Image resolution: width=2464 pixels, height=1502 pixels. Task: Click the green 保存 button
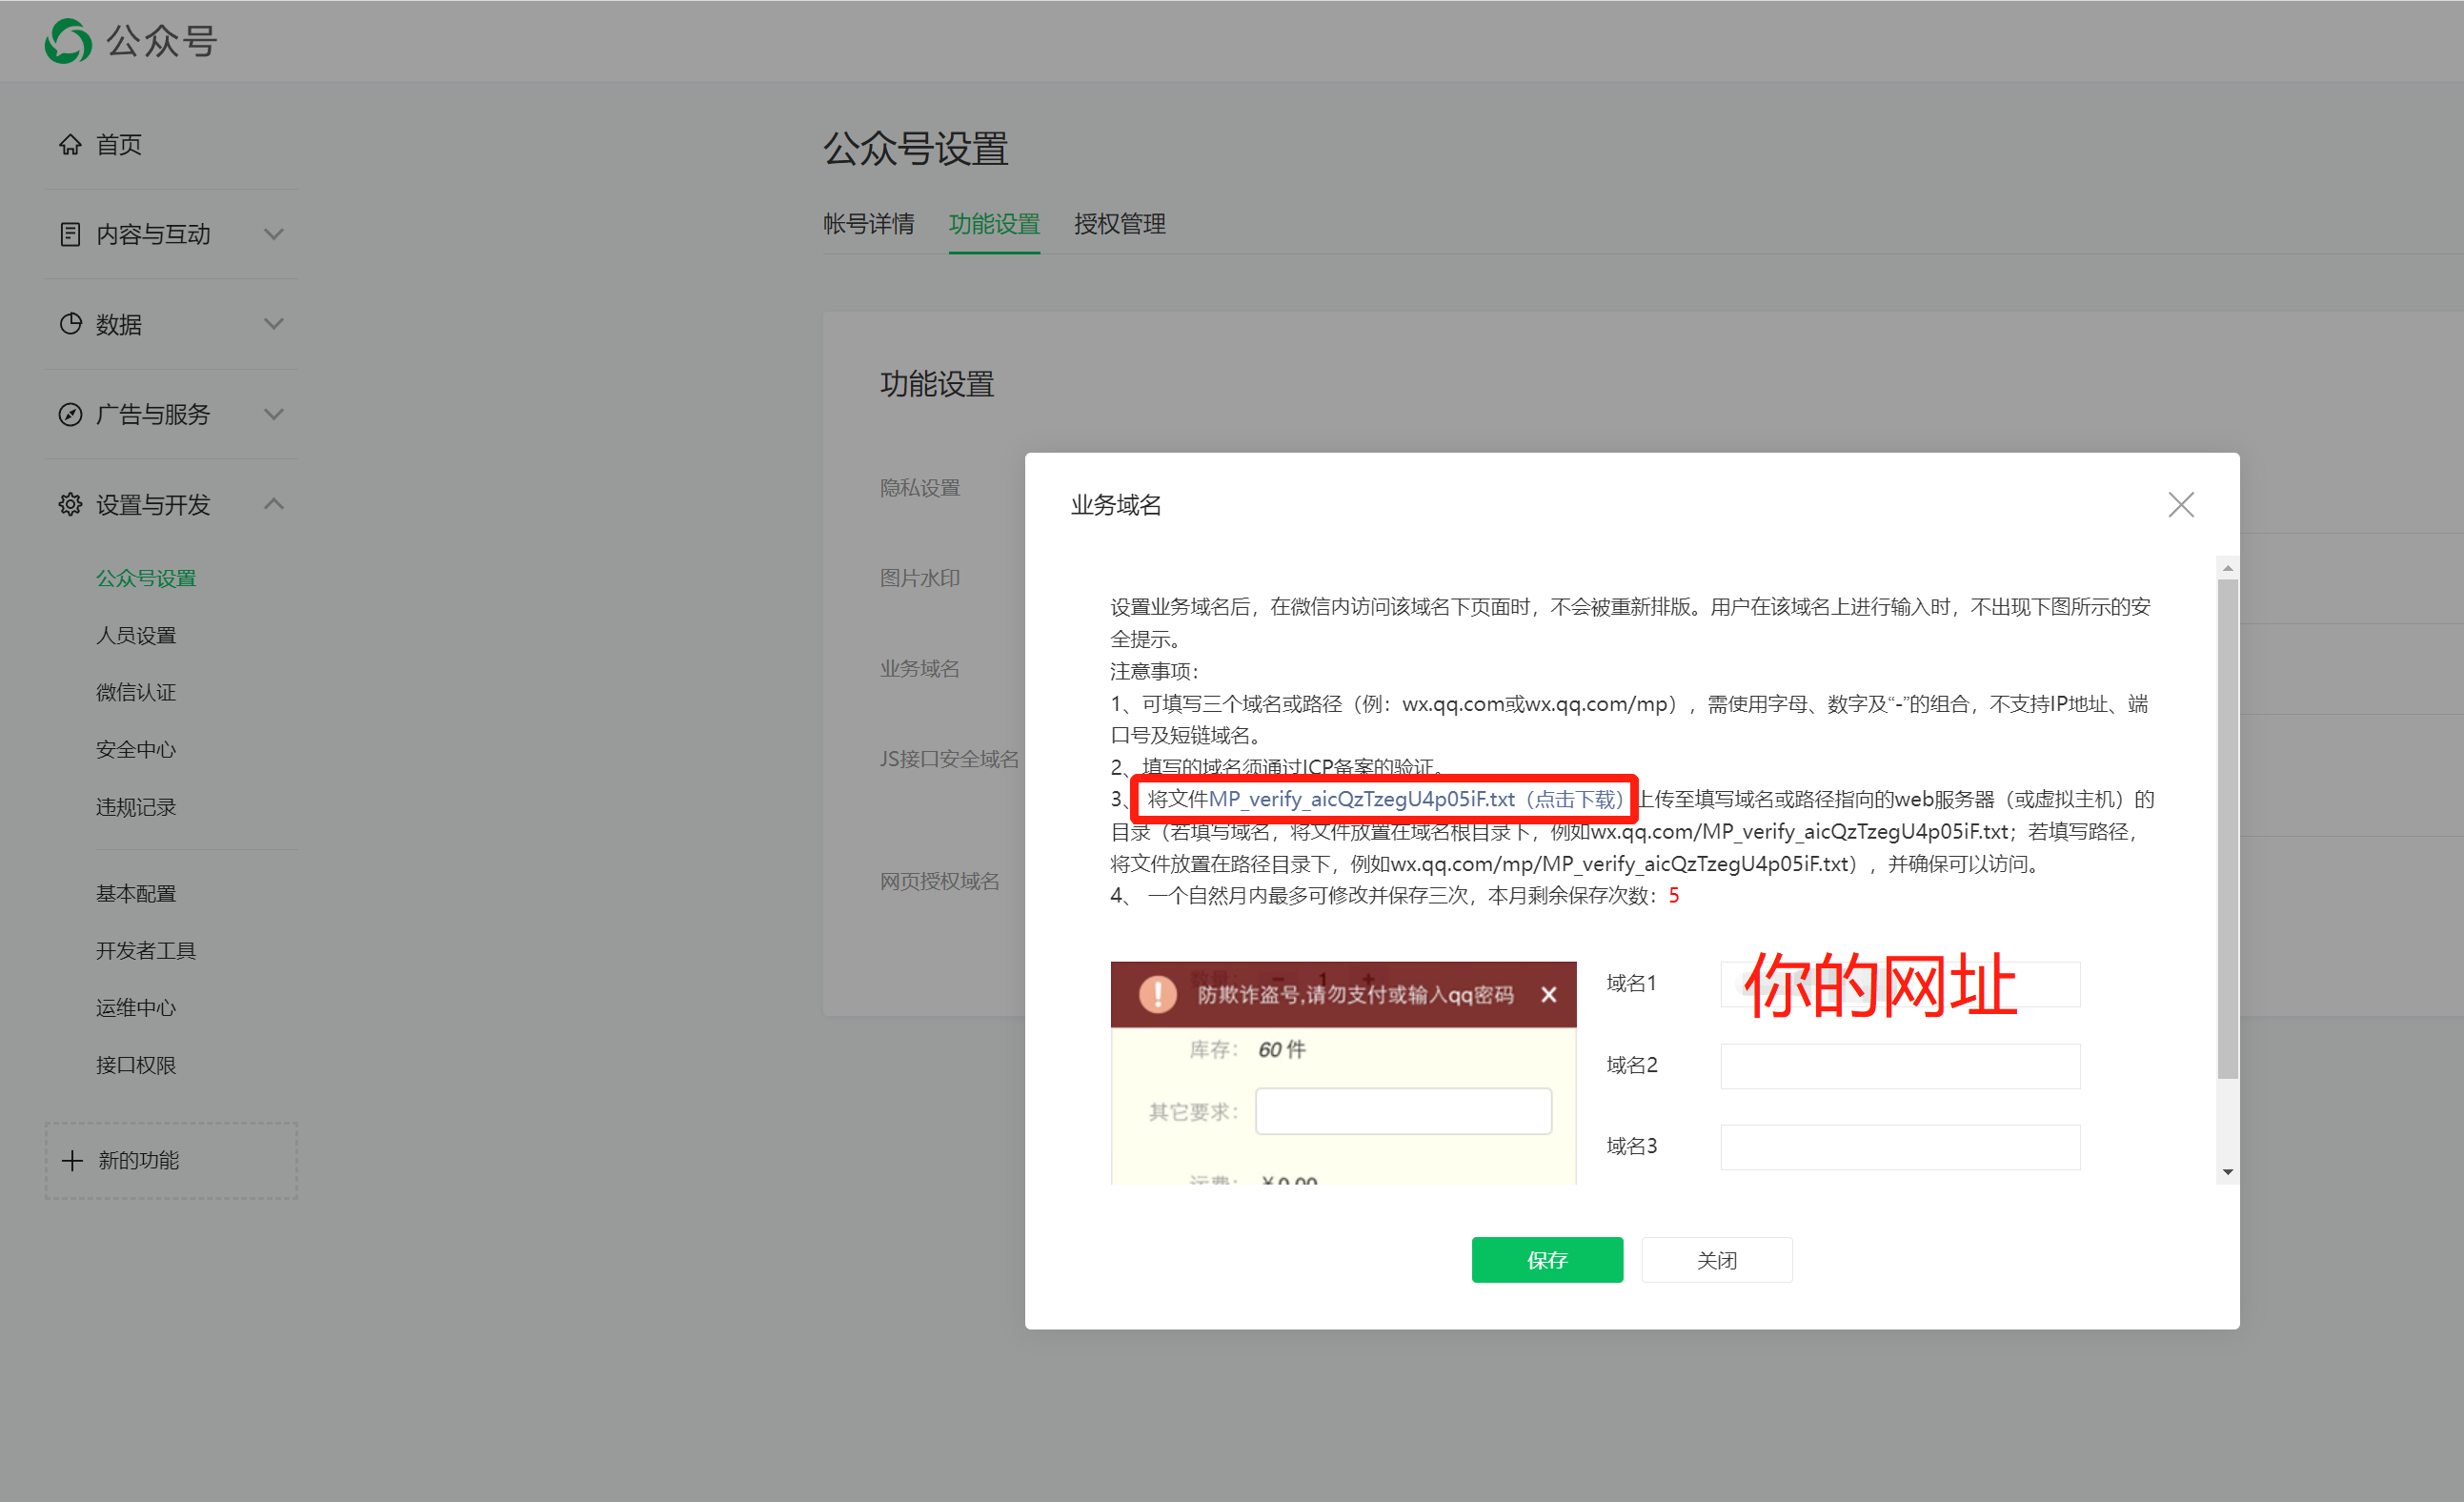pyautogui.click(x=1547, y=1260)
